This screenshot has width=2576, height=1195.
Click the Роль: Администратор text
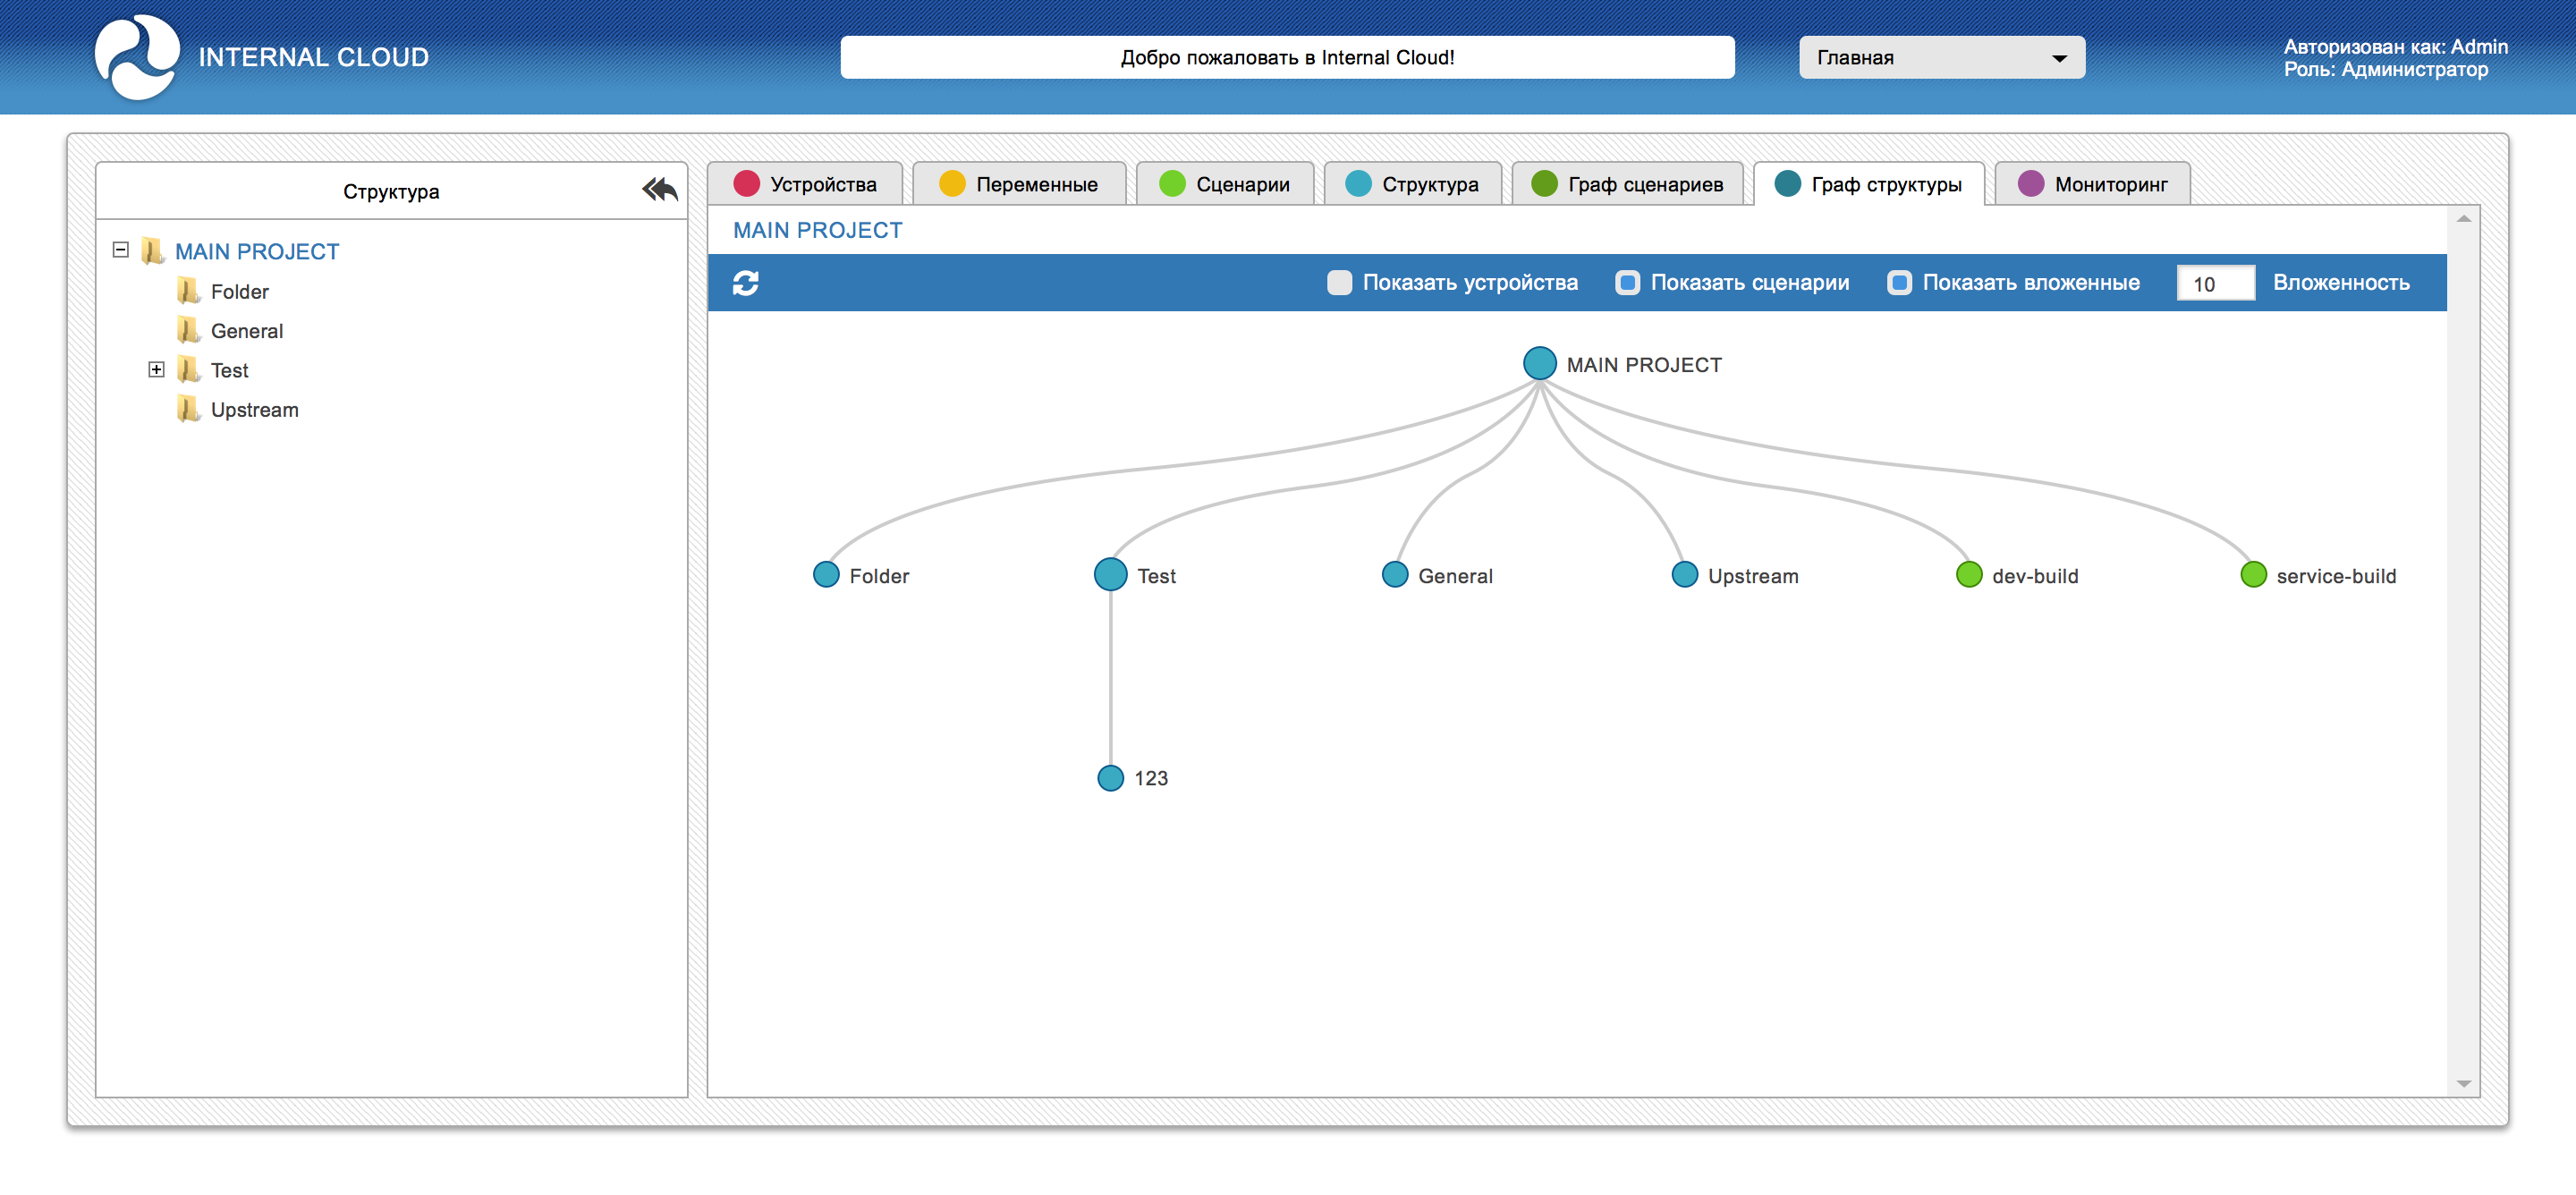(2385, 69)
